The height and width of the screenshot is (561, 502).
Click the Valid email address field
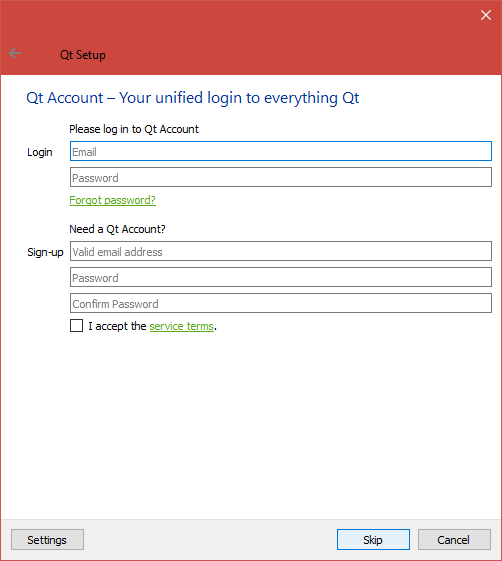[281, 252]
